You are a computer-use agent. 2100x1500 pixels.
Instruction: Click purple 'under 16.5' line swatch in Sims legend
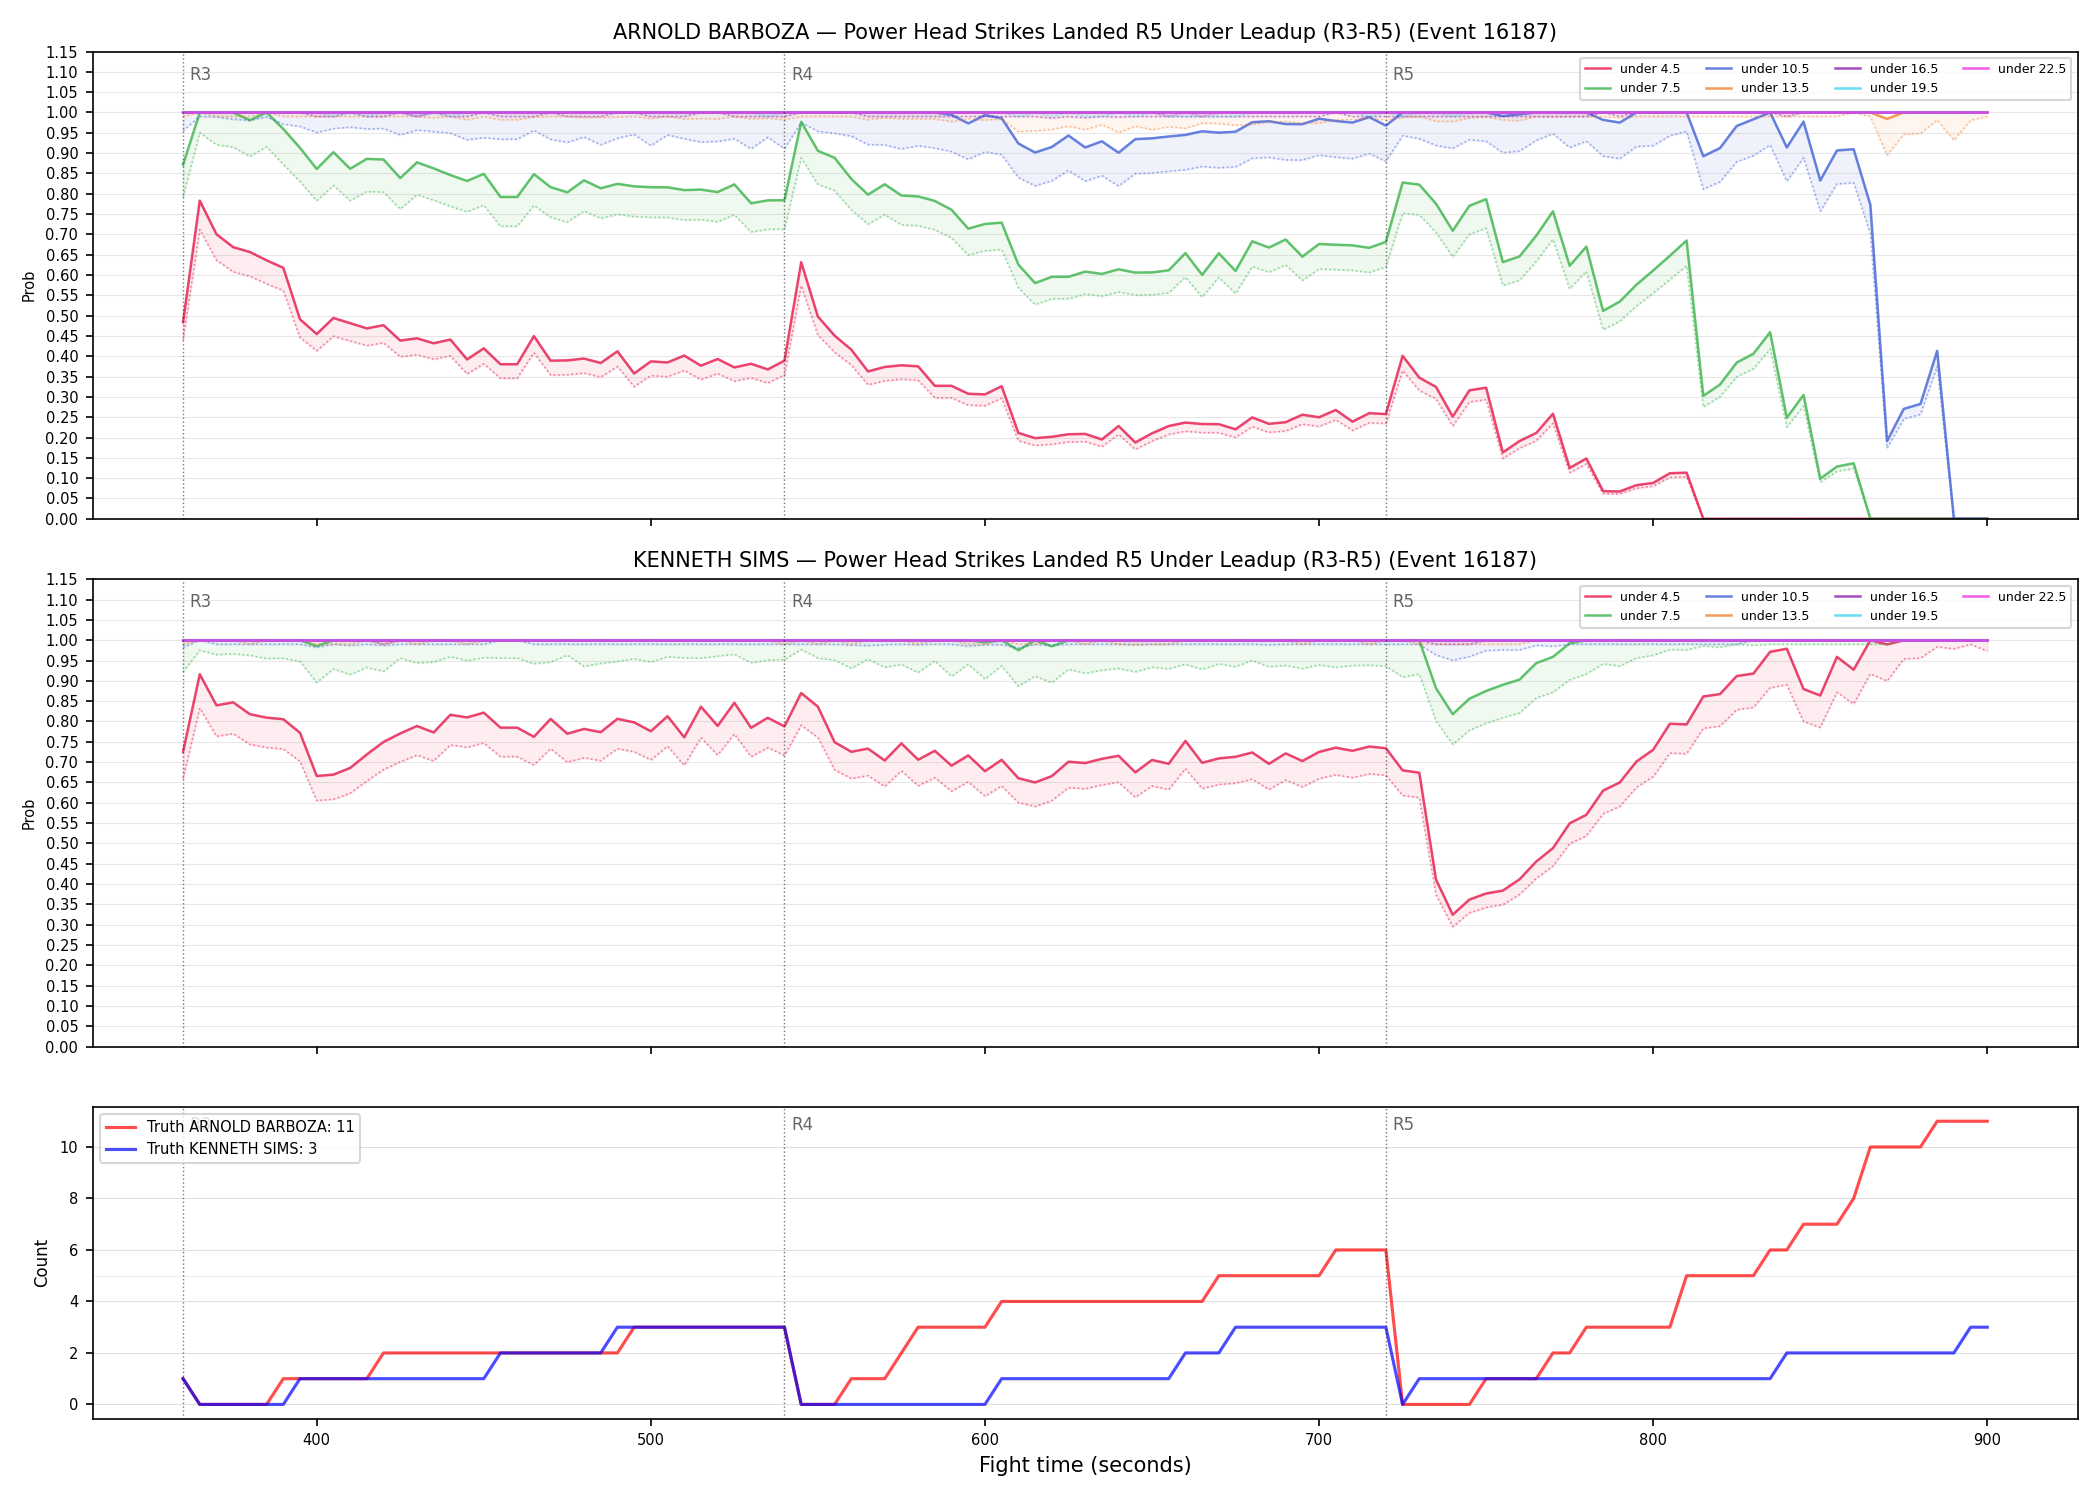coord(1848,597)
